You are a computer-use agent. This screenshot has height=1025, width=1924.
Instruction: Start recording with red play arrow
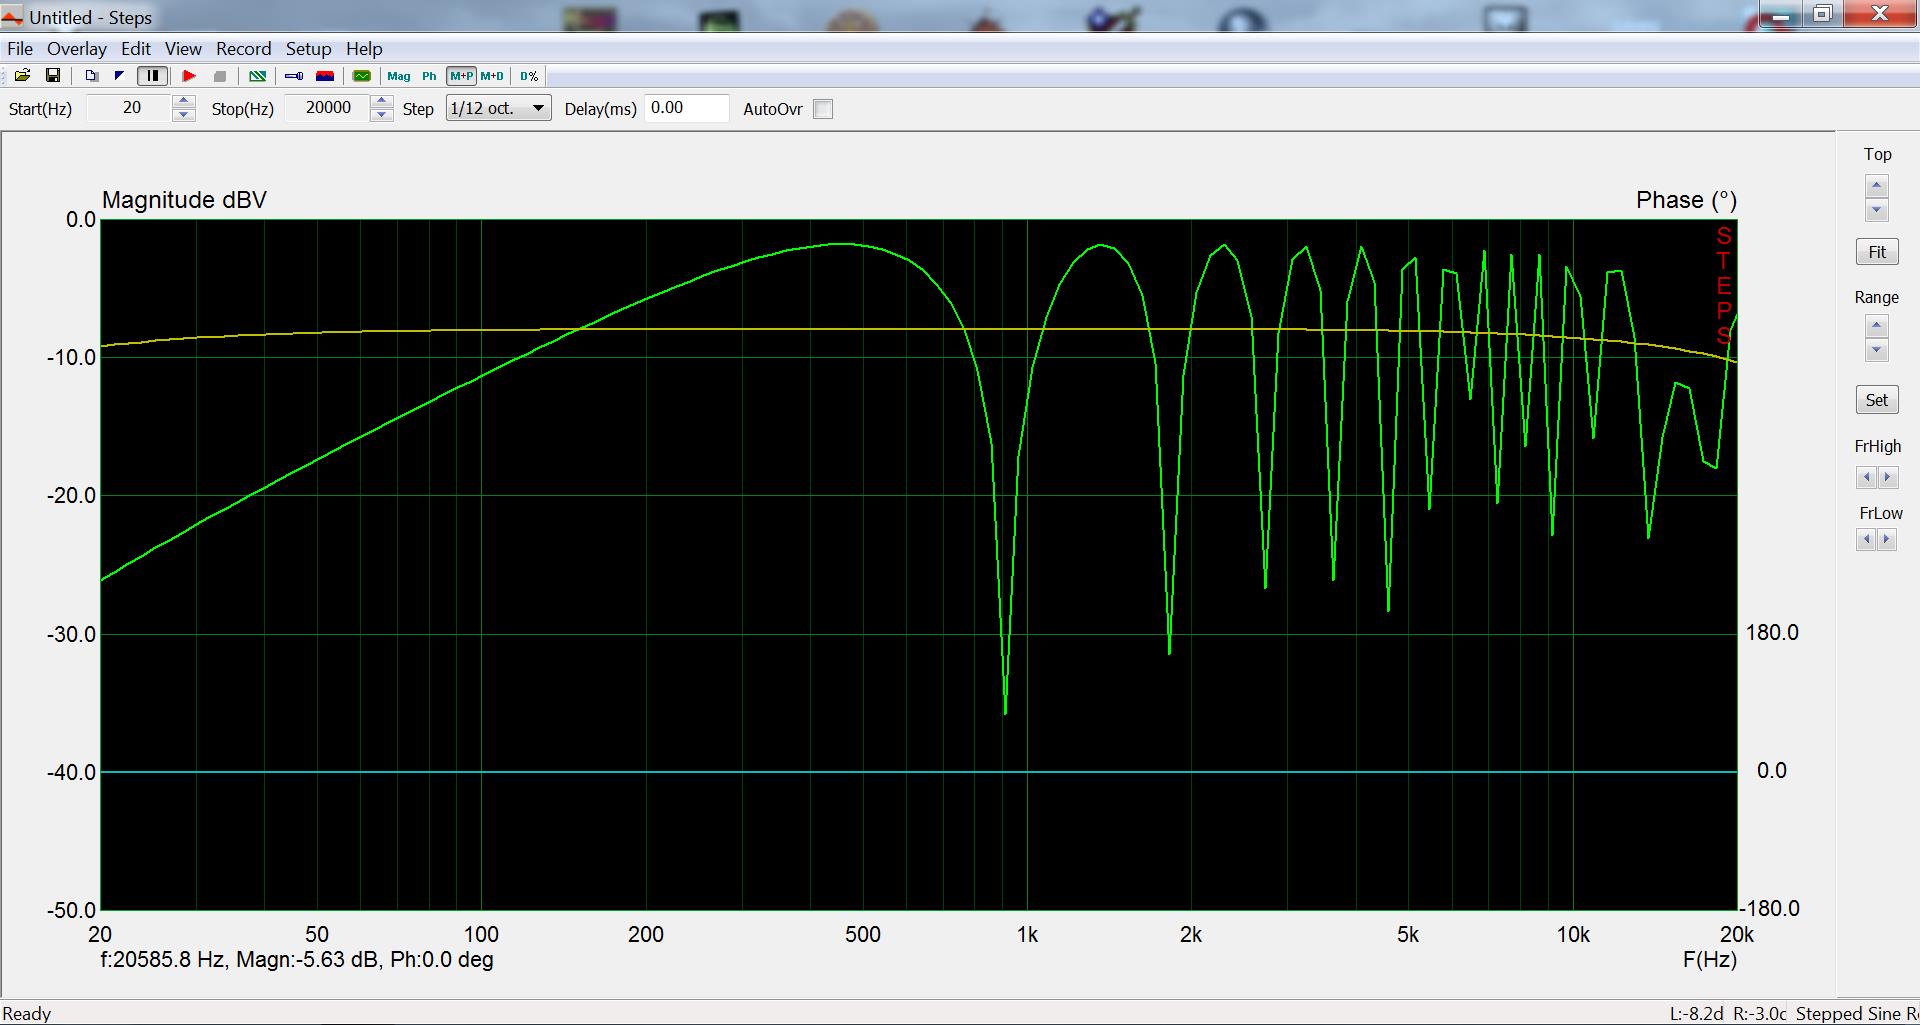click(x=189, y=76)
